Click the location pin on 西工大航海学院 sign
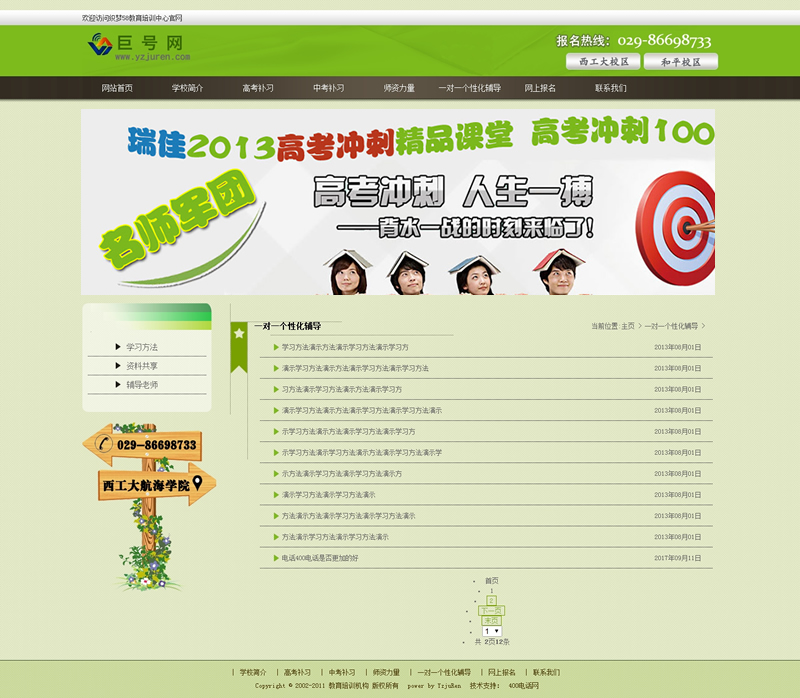Screen dimensions: 800x698 coord(197,483)
